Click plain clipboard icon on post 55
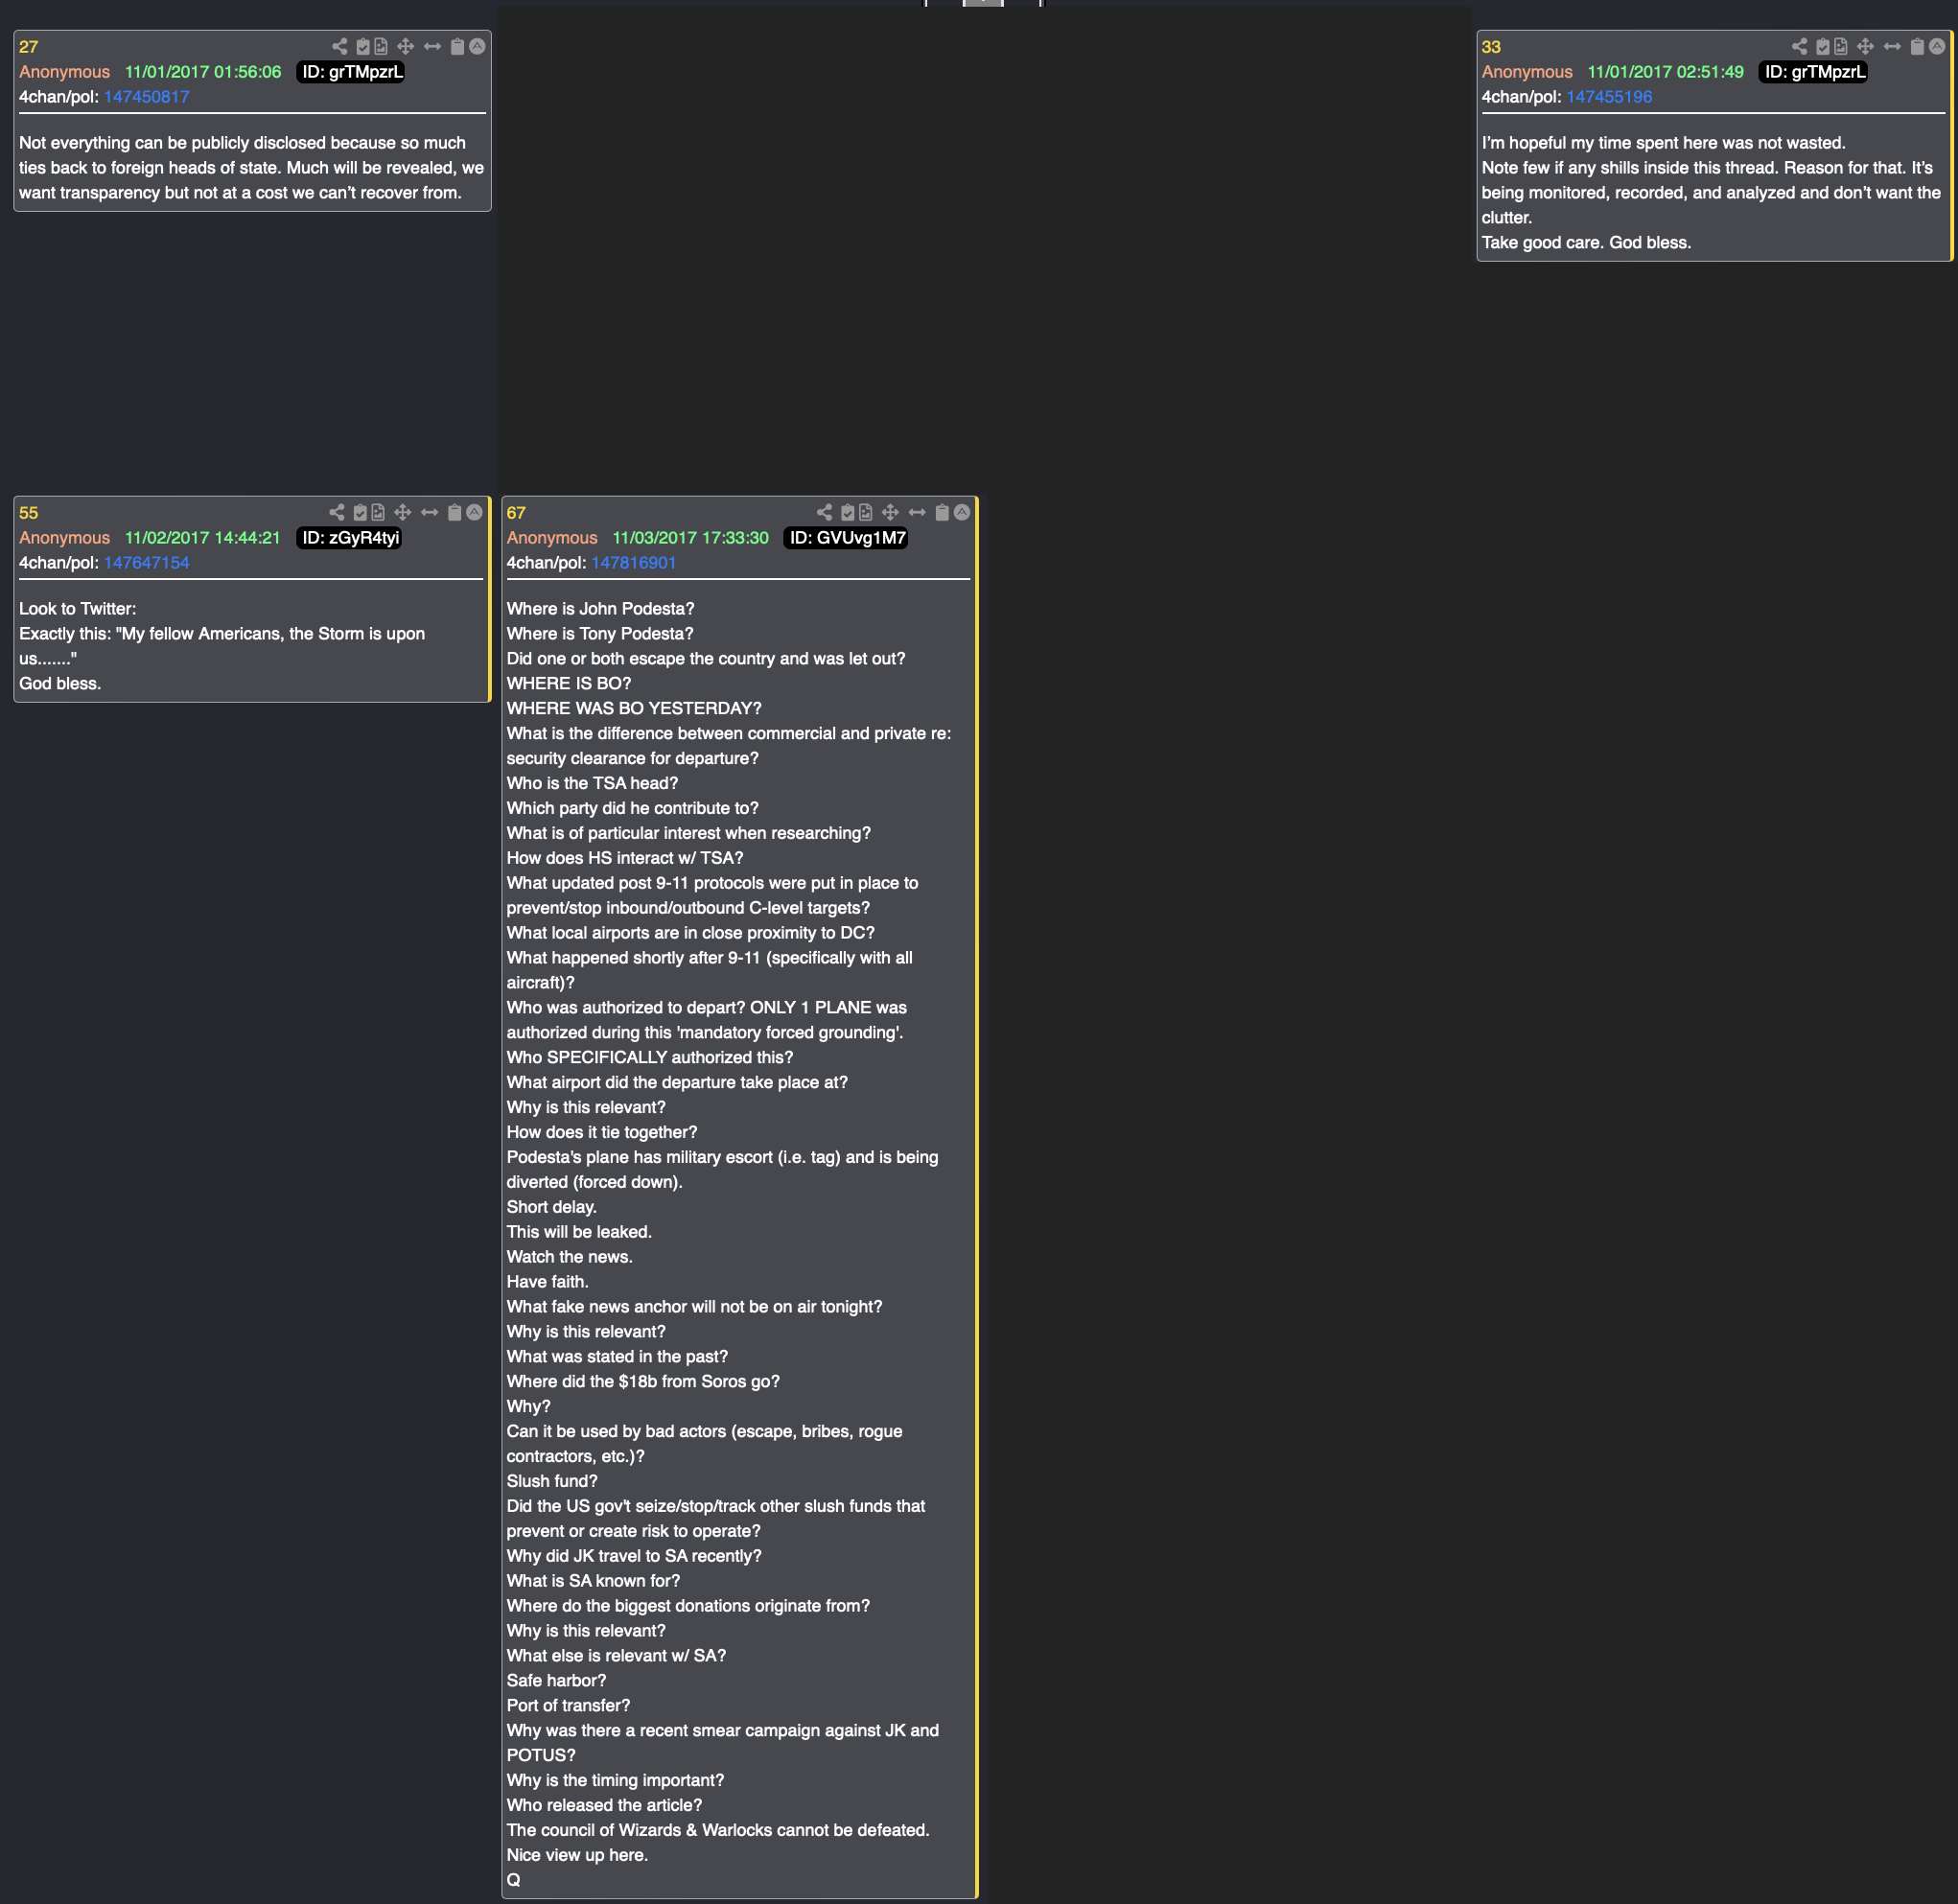1958x1904 pixels. 454,512
